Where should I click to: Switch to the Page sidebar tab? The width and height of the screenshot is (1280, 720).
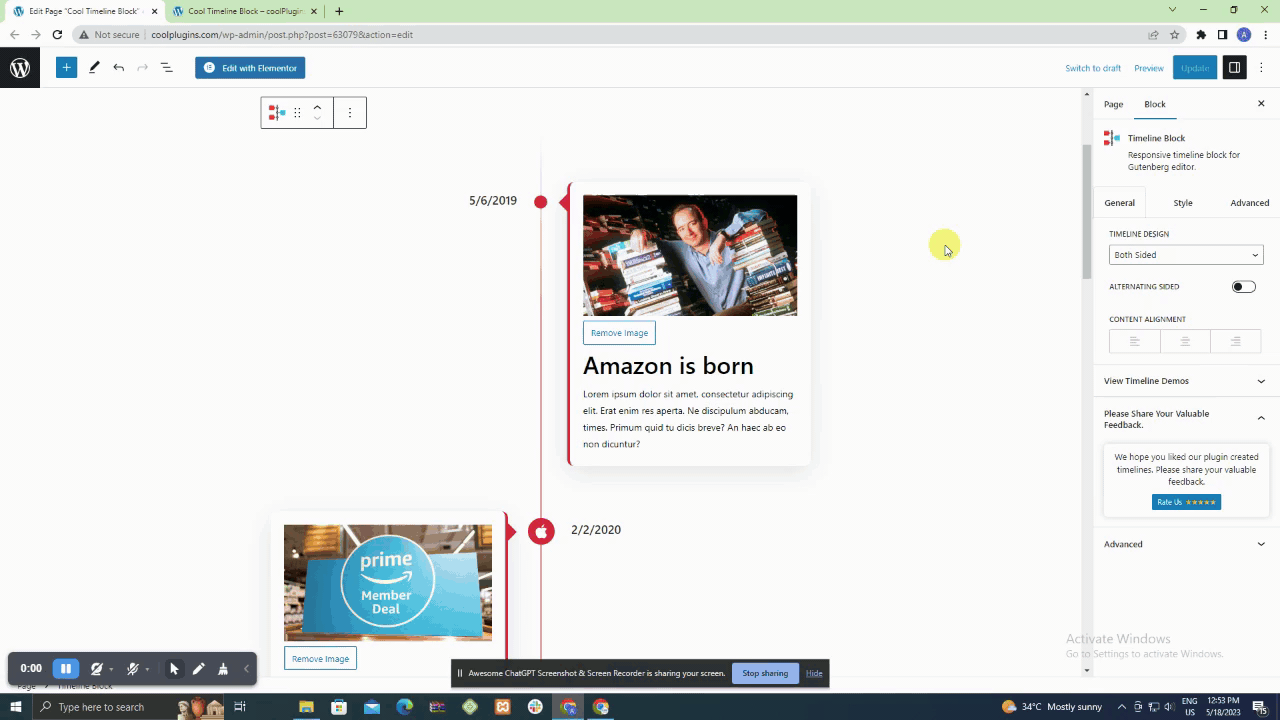[1113, 104]
